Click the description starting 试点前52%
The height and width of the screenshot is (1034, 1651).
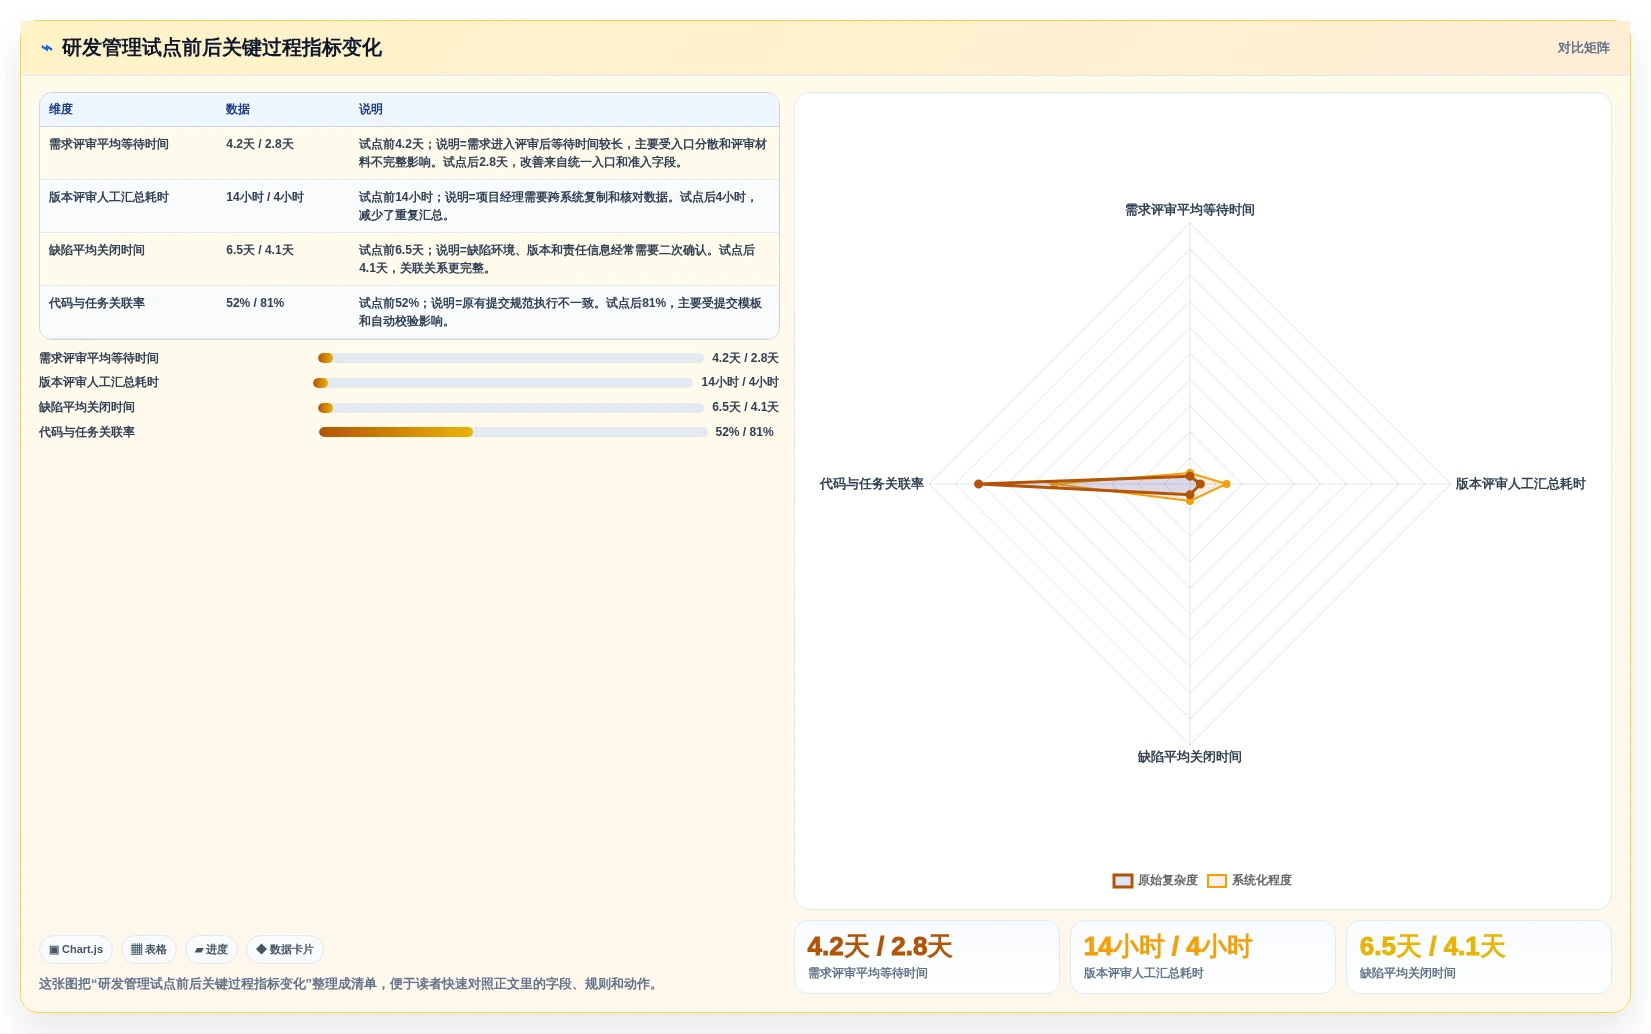coord(561,312)
